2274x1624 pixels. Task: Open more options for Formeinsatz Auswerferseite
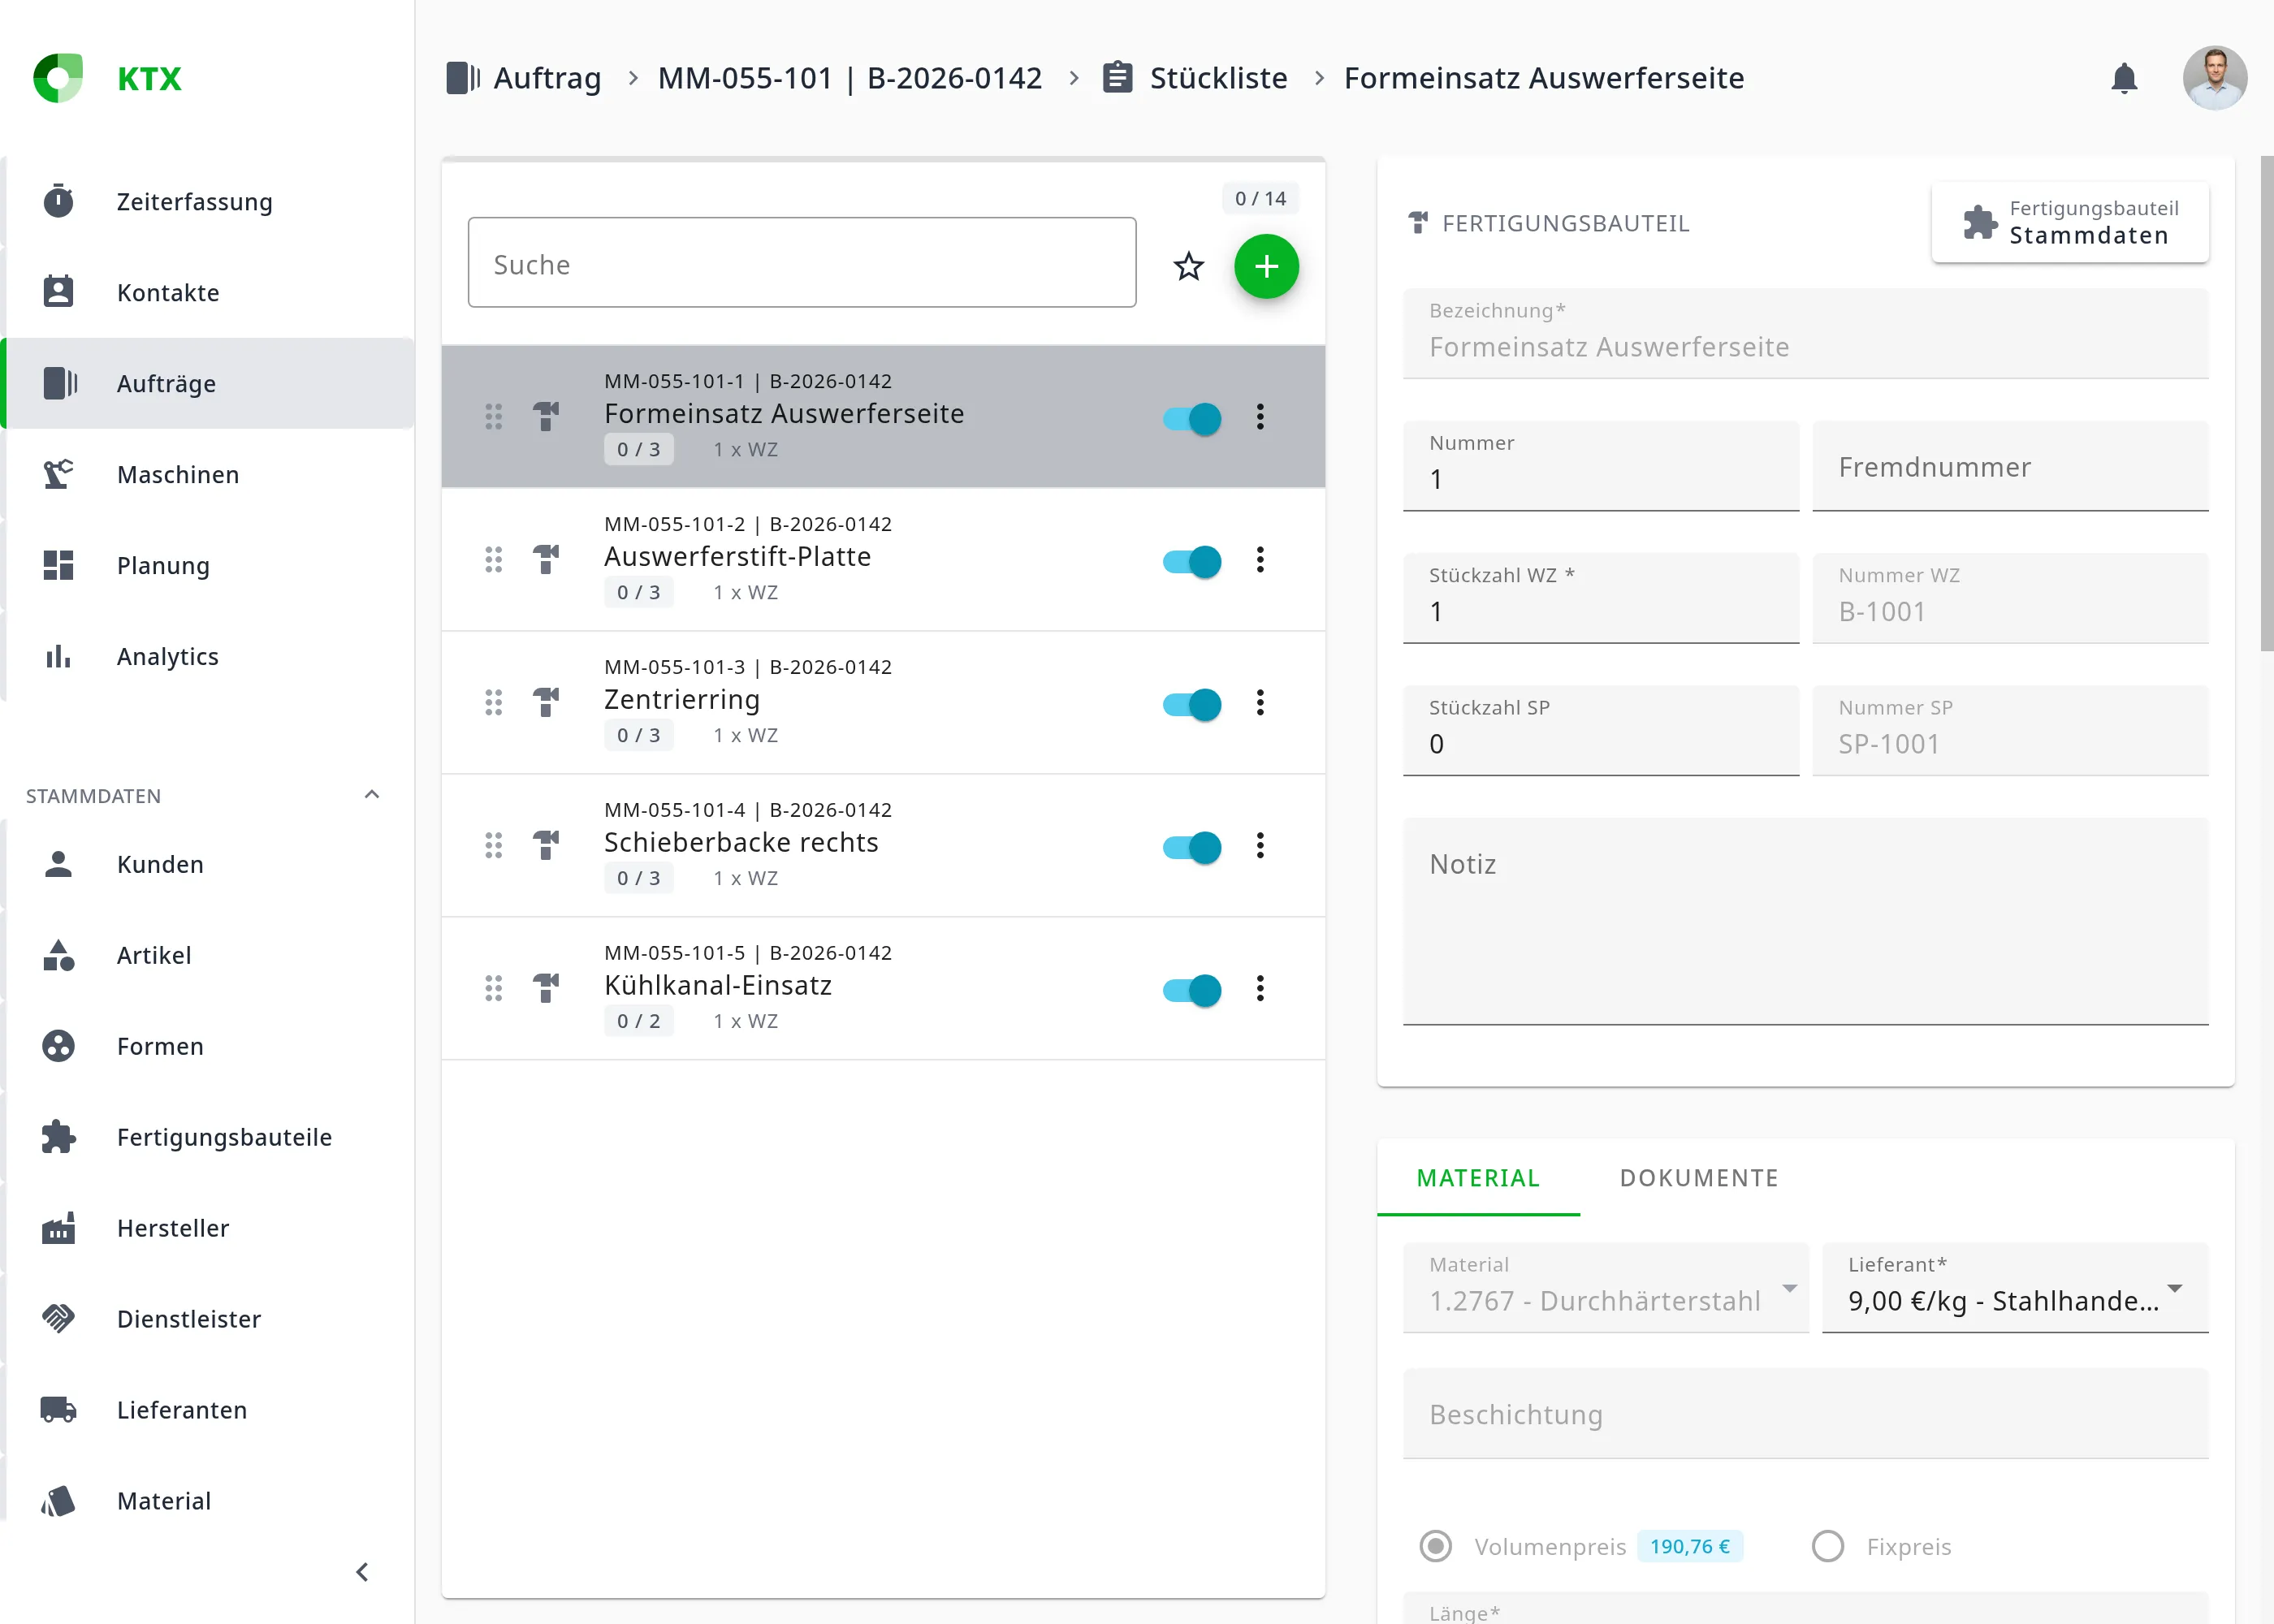(1260, 417)
